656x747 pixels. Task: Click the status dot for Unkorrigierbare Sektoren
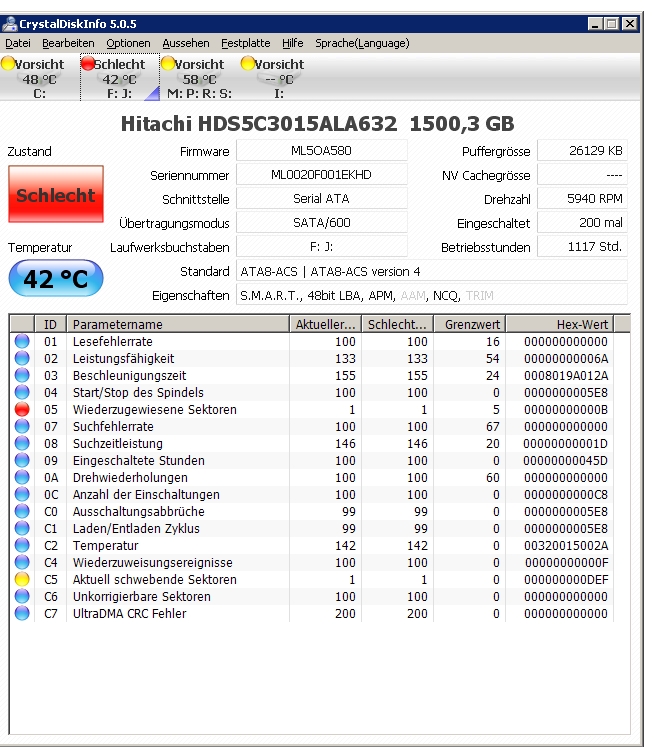click(x=22, y=596)
